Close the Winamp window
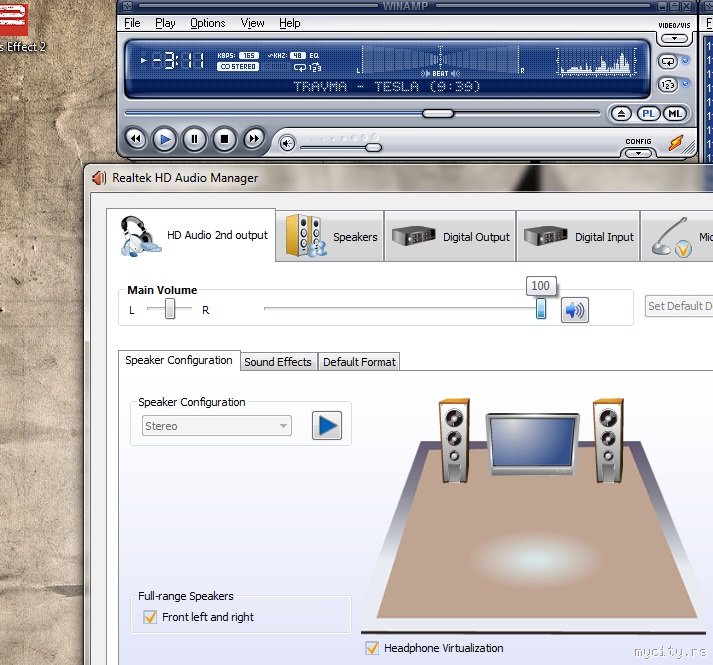This screenshot has width=713, height=665. pyautogui.click(x=687, y=6)
